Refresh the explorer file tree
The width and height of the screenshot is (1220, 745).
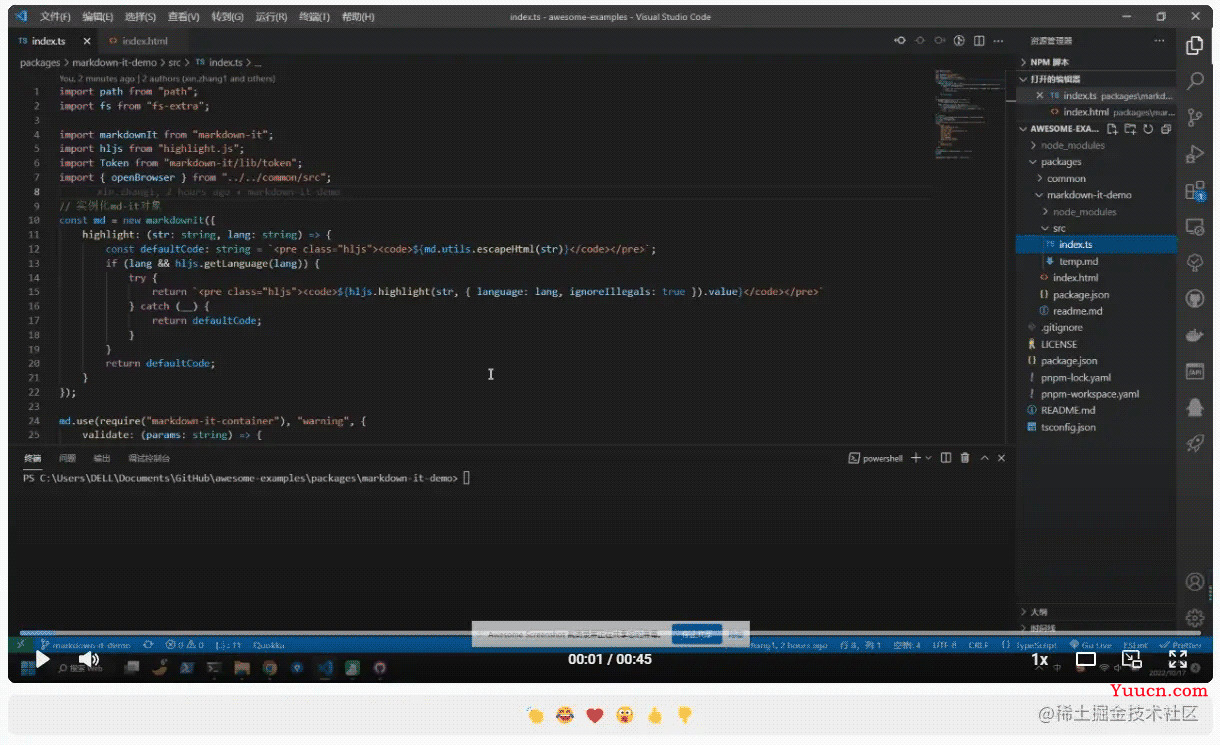point(1148,129)
